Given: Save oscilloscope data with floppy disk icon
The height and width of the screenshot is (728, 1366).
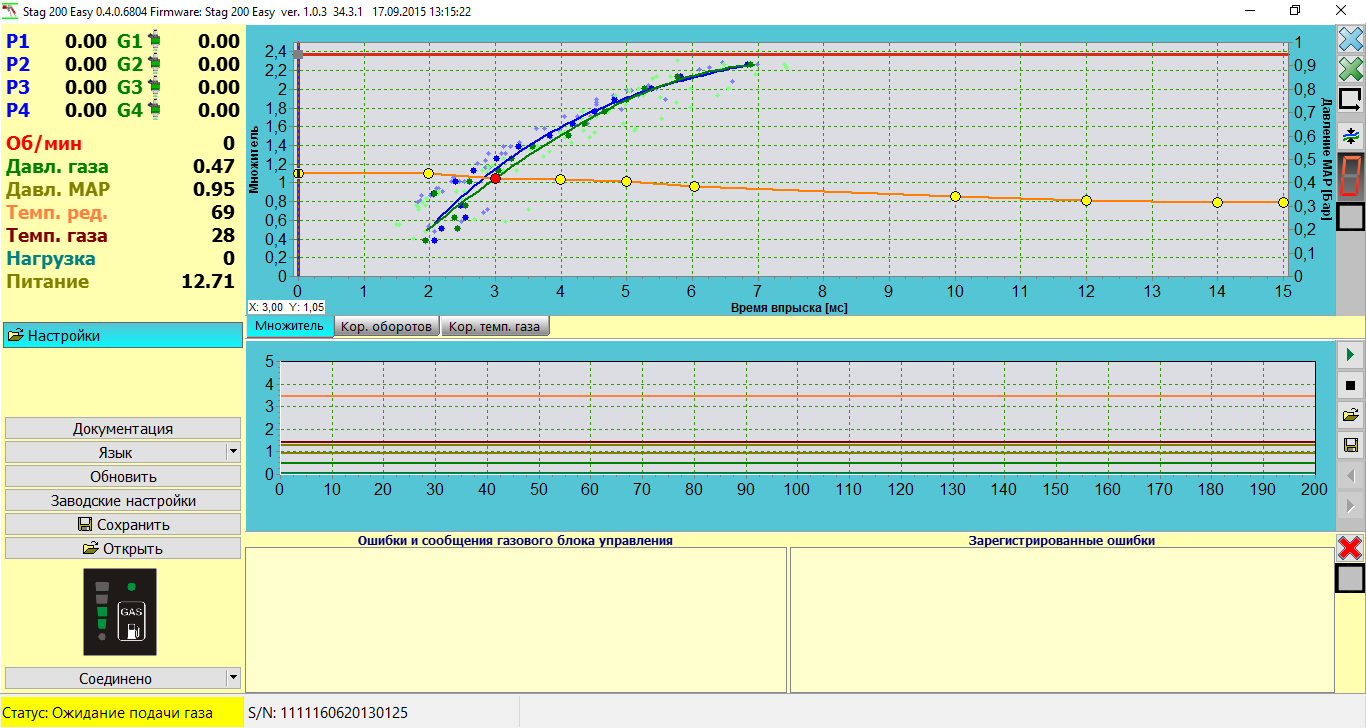Looking at the screenshot, I should tap(1350, 445).
